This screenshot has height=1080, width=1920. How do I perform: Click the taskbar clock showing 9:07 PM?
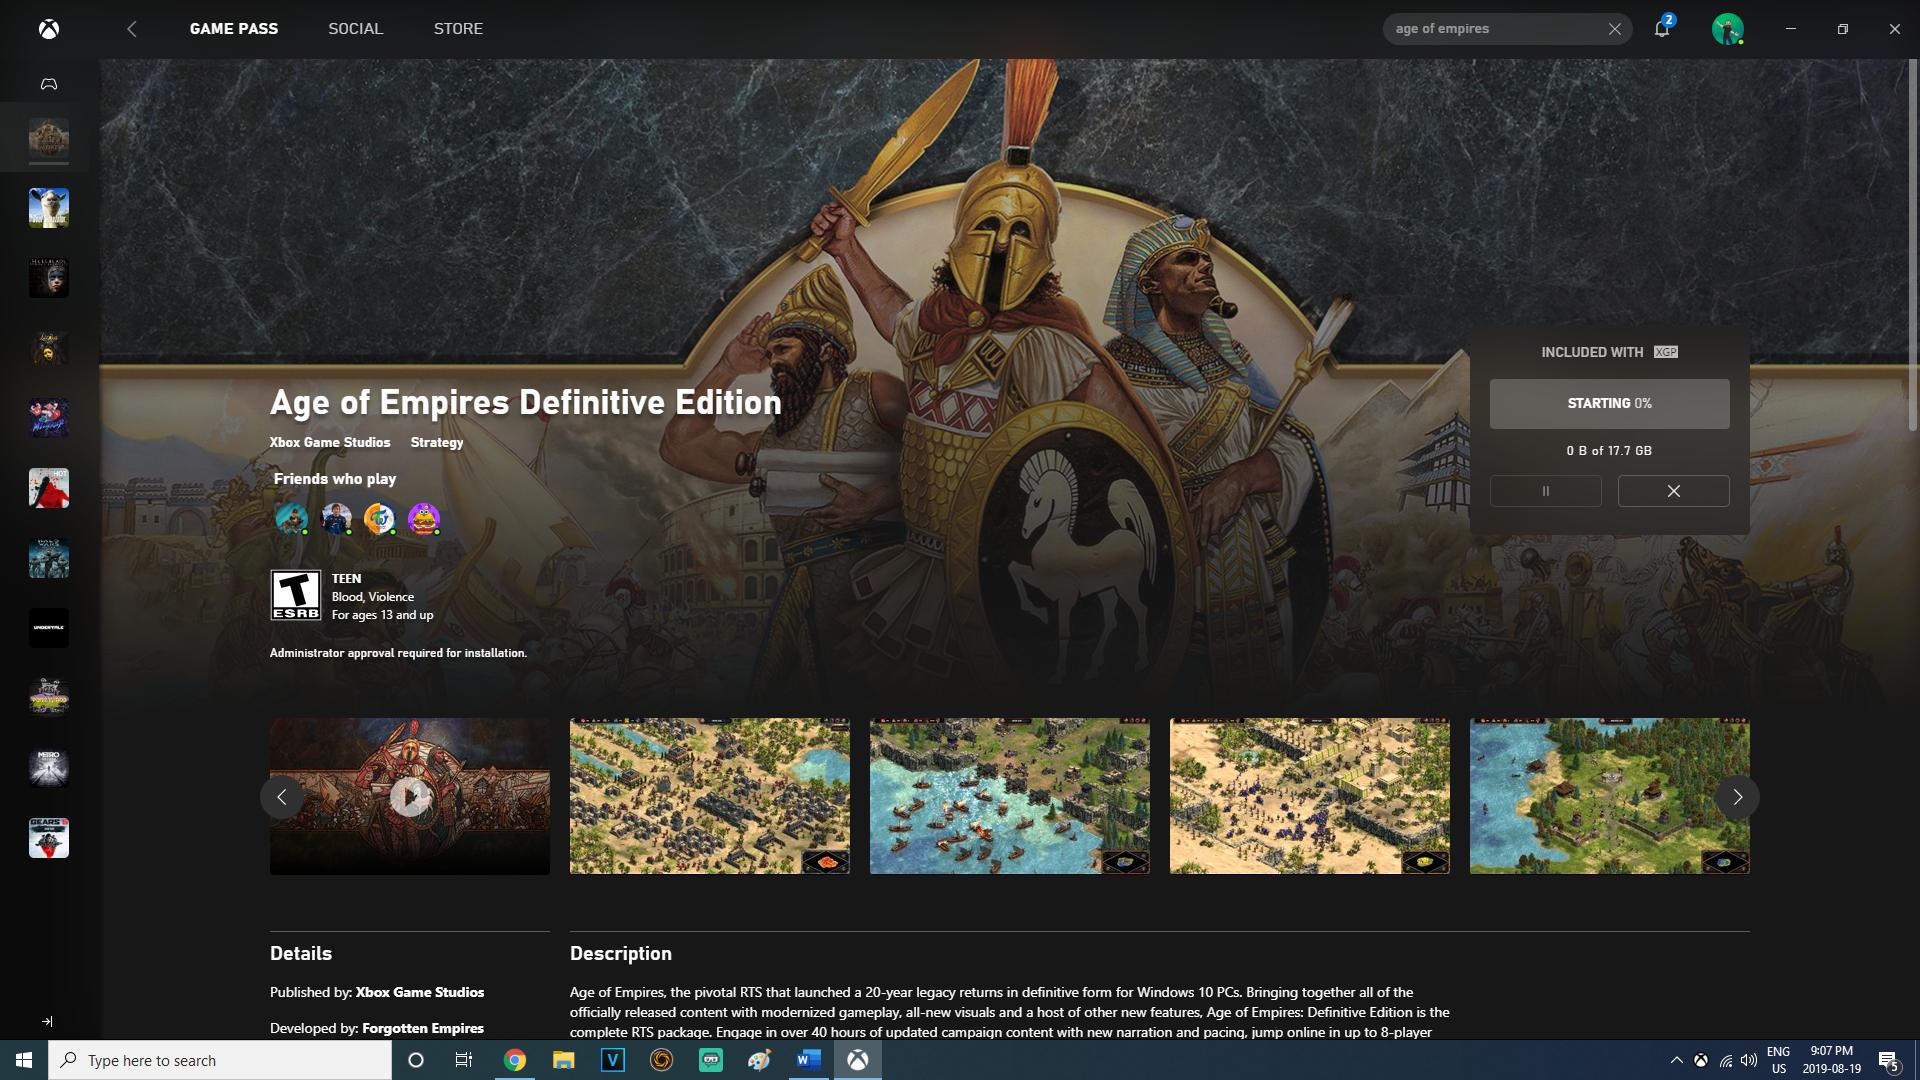coord(1831,1060)
